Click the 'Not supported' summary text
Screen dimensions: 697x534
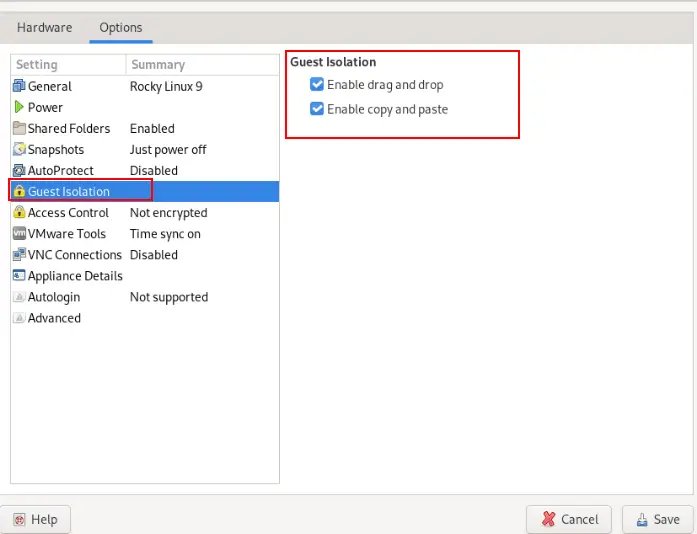pos(169,297)
